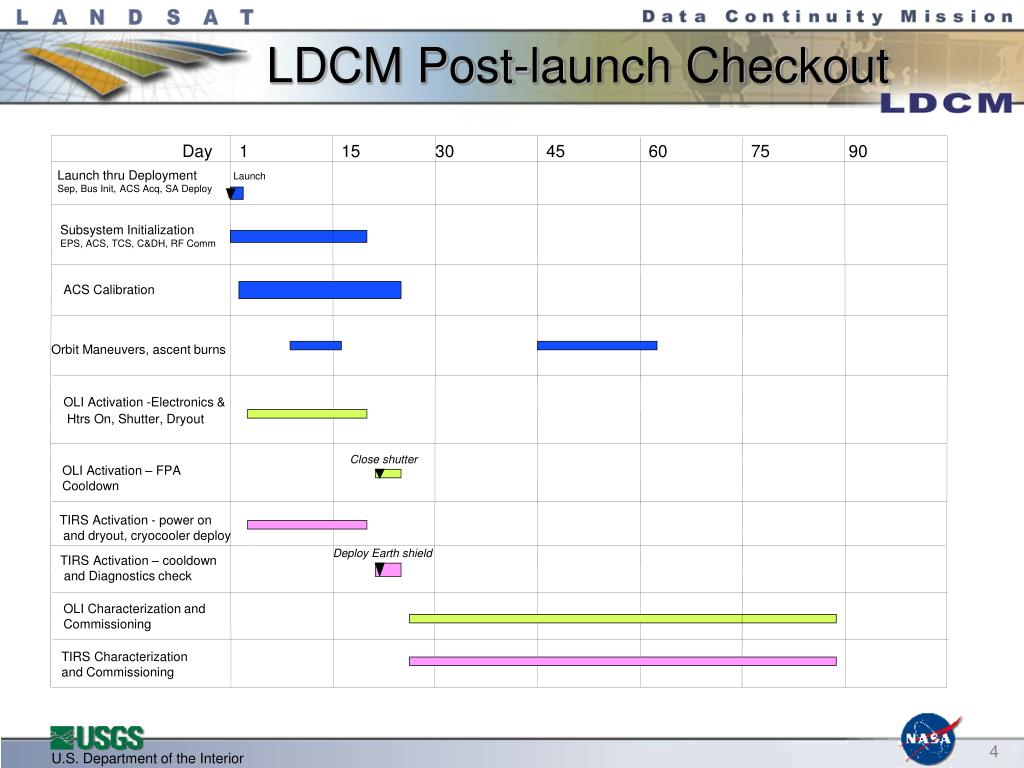Click slide number '4'

tap(993, 751)
